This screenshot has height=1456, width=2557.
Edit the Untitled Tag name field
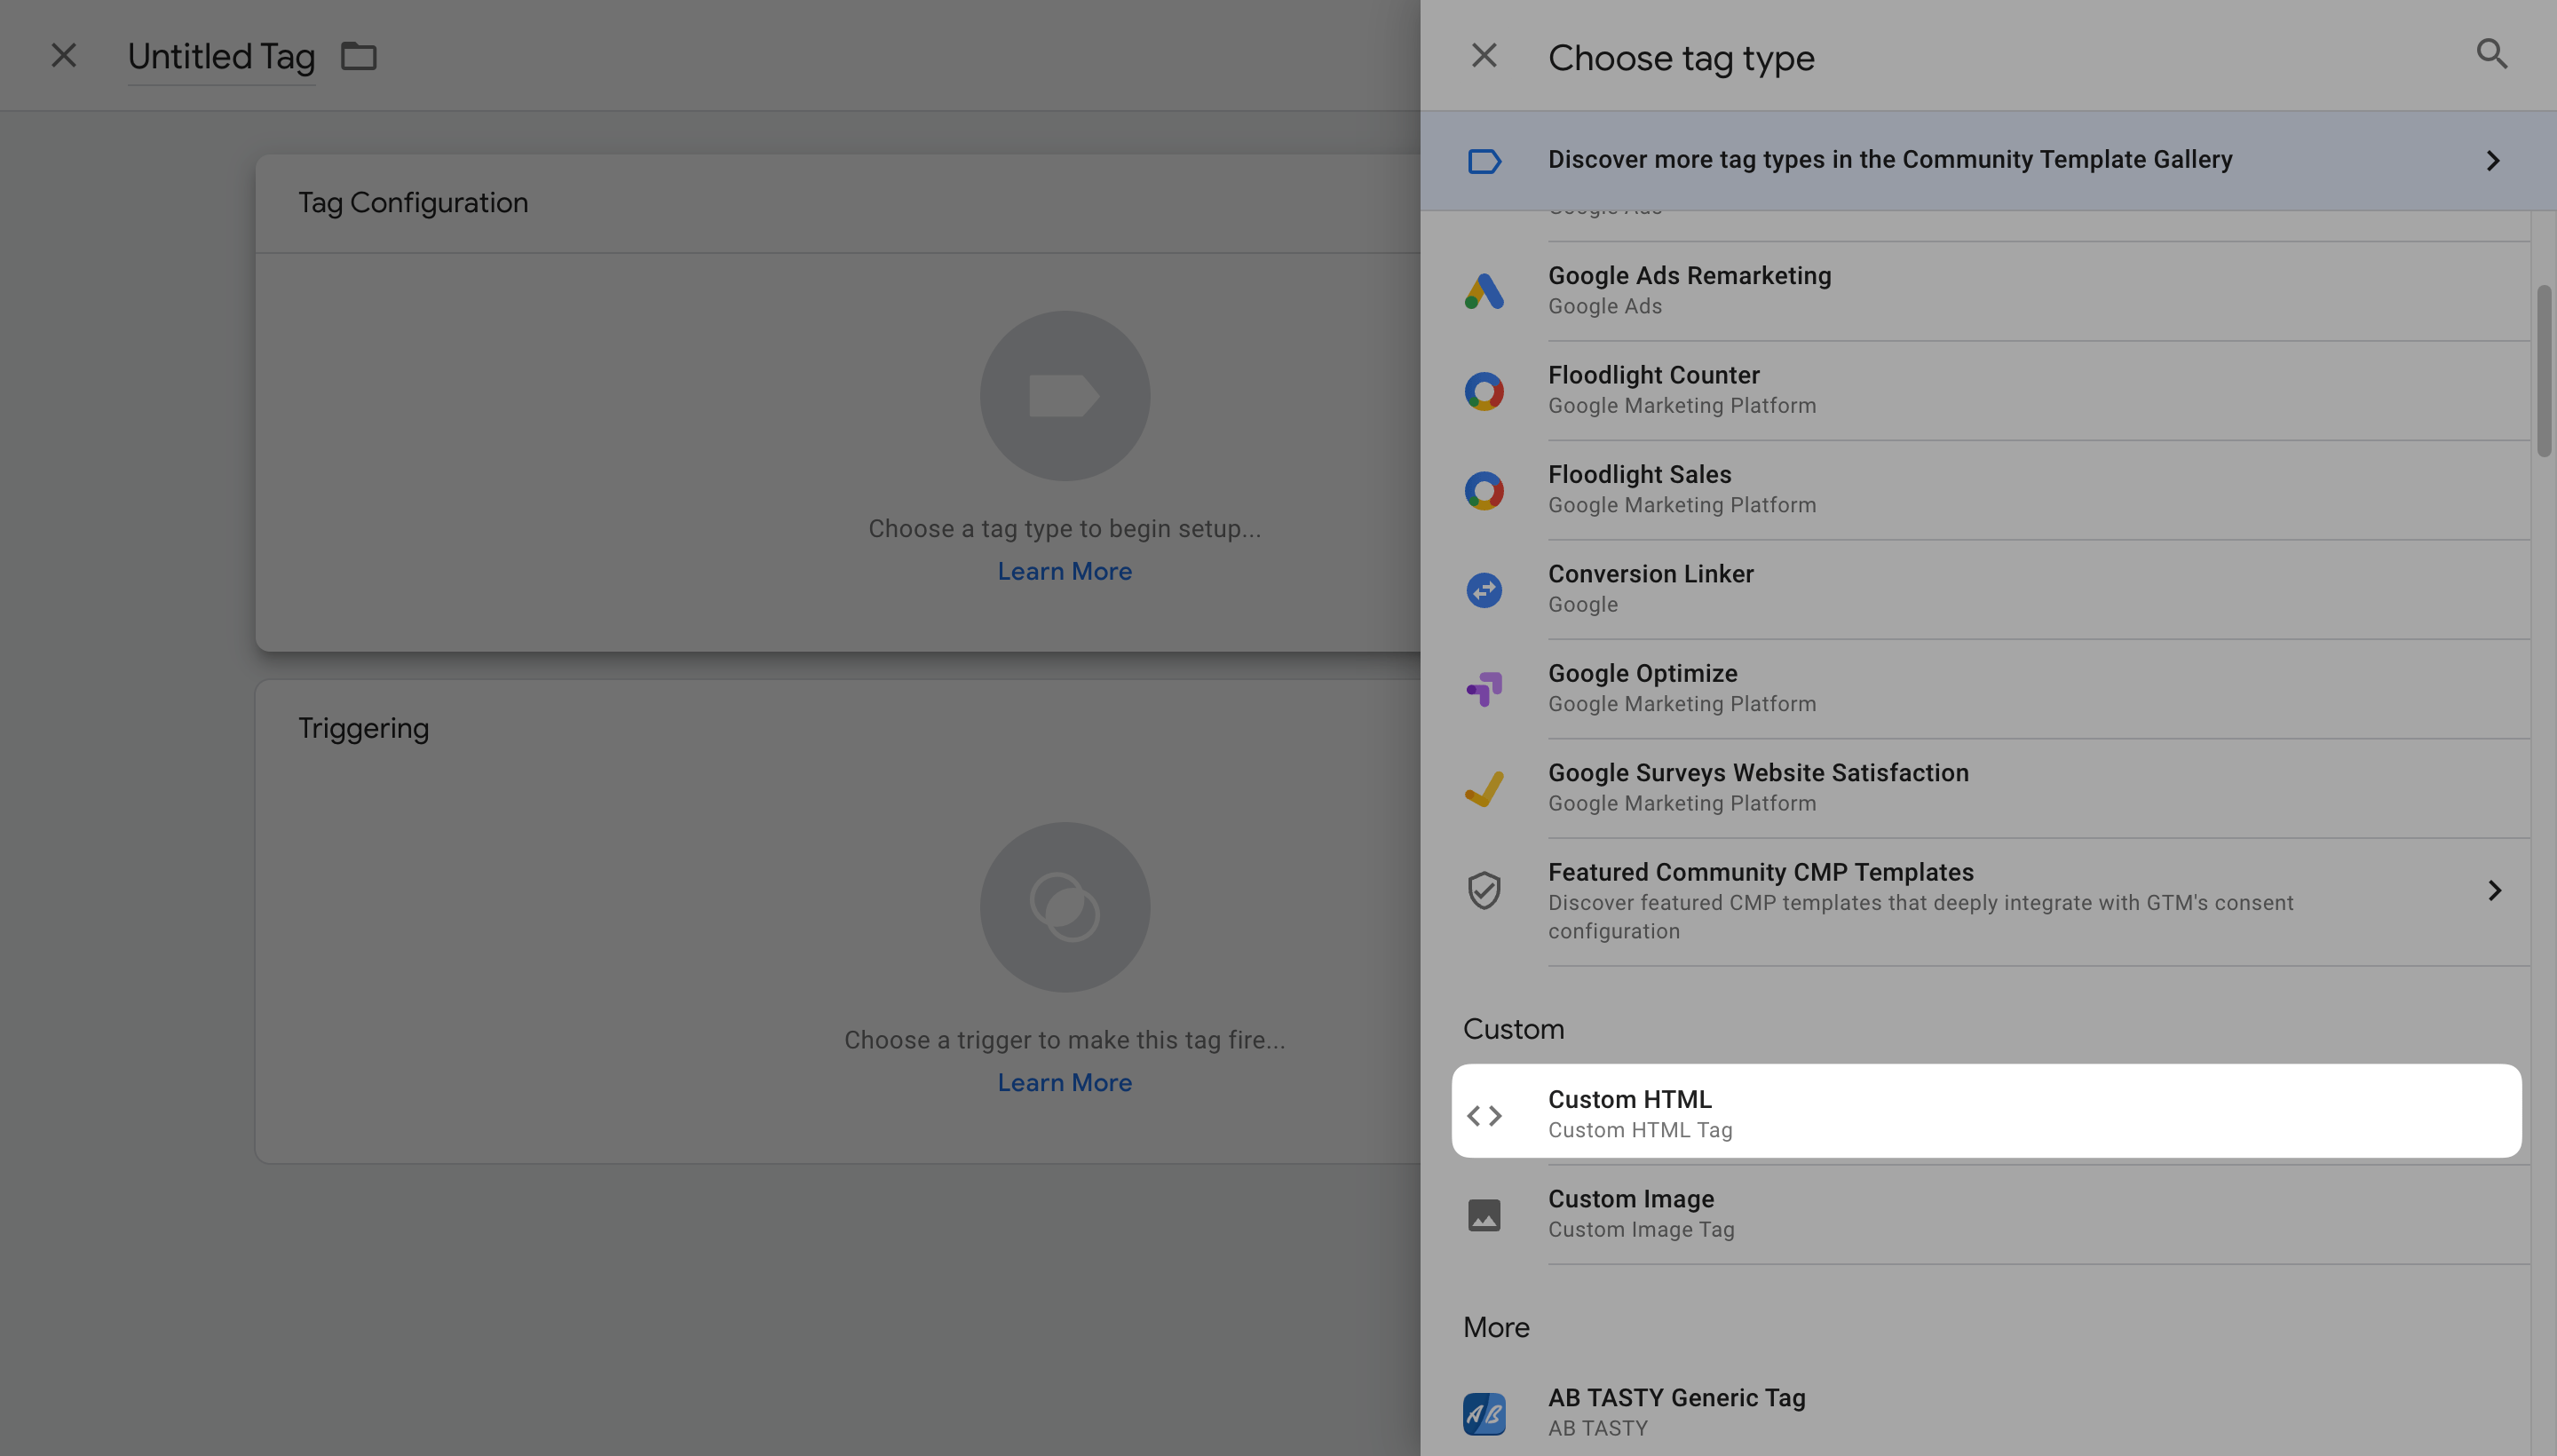[x=221, y=57]
